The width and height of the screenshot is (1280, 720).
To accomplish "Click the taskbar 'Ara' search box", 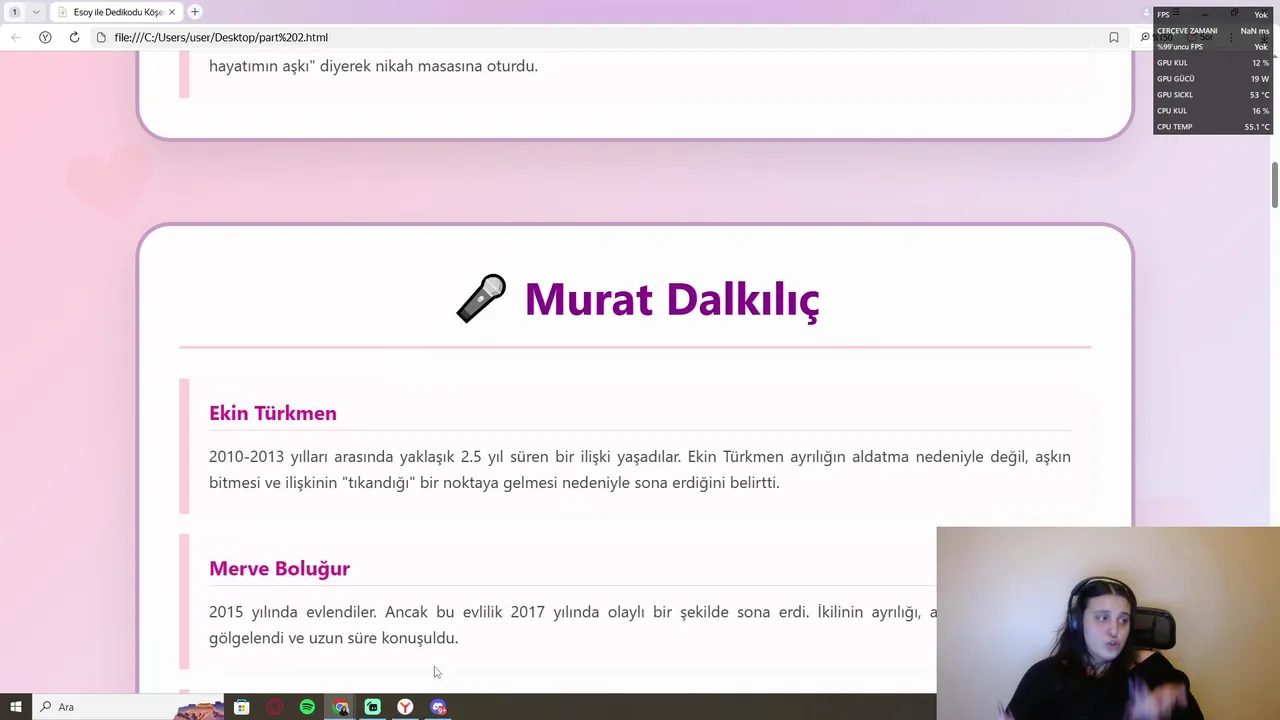I will tap(130, 707).
